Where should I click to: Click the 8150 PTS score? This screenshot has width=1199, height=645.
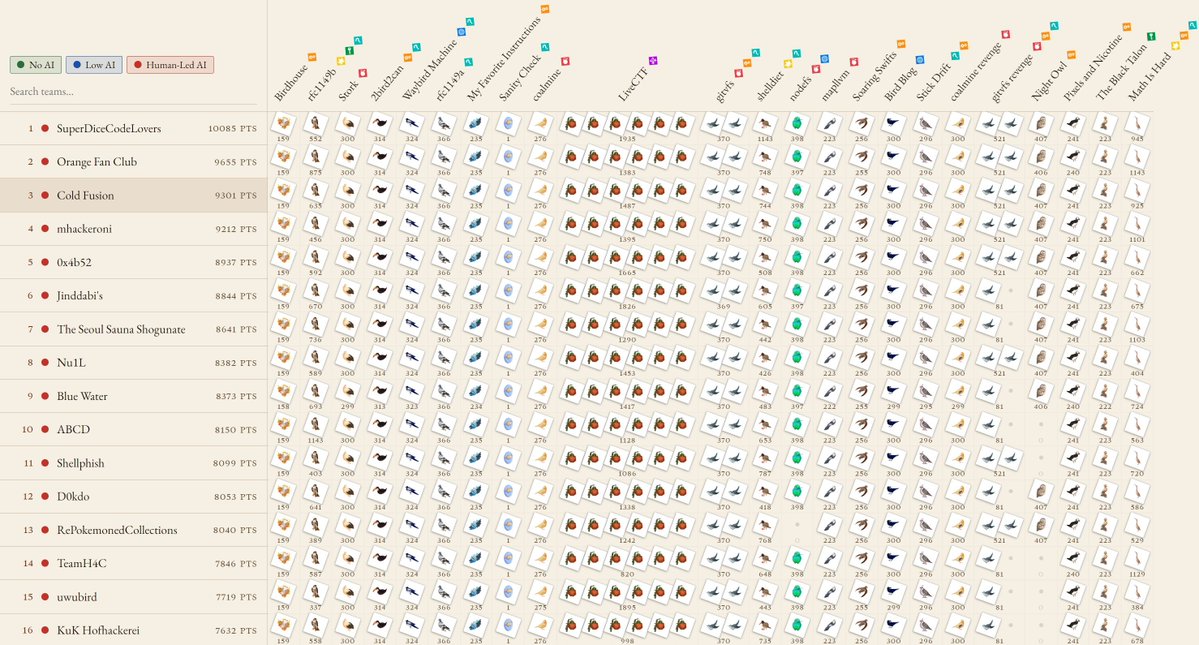point(236,429)
